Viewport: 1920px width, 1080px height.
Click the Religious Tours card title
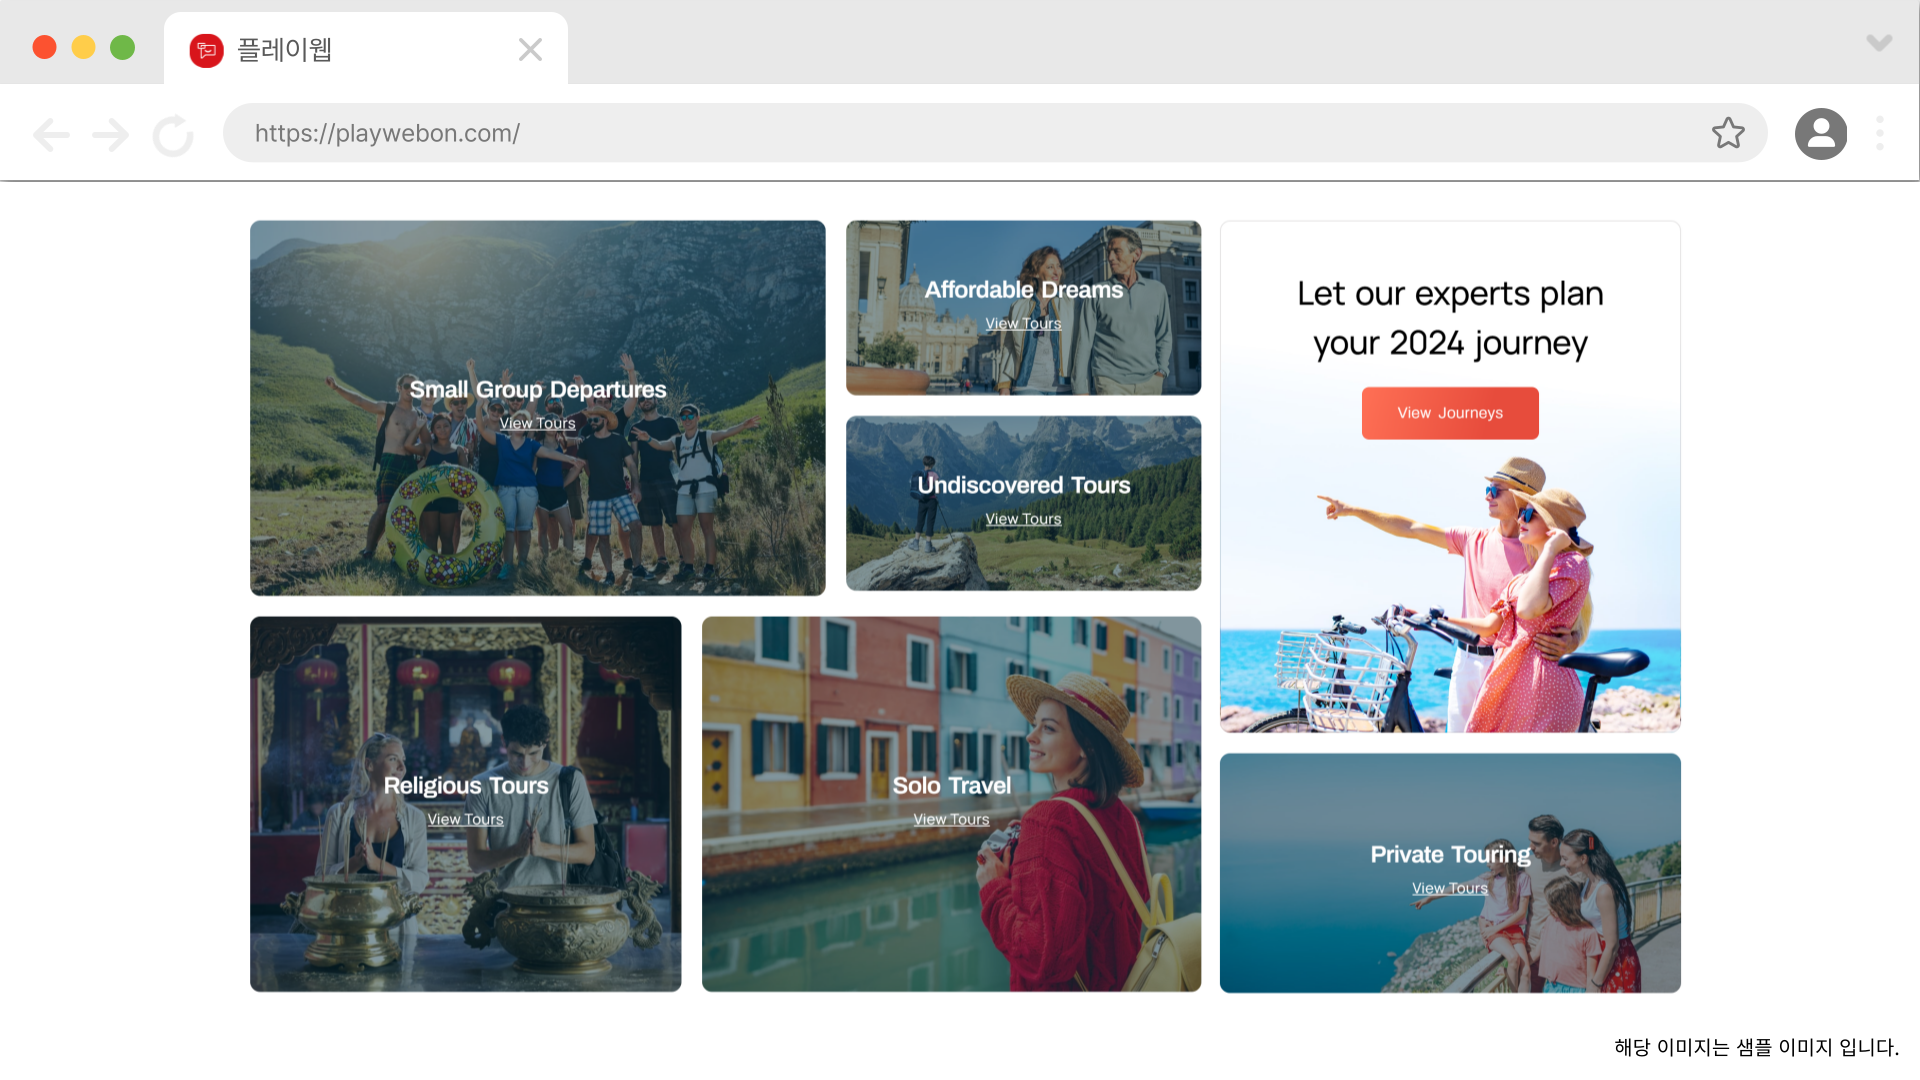click(x=466, y=786)
